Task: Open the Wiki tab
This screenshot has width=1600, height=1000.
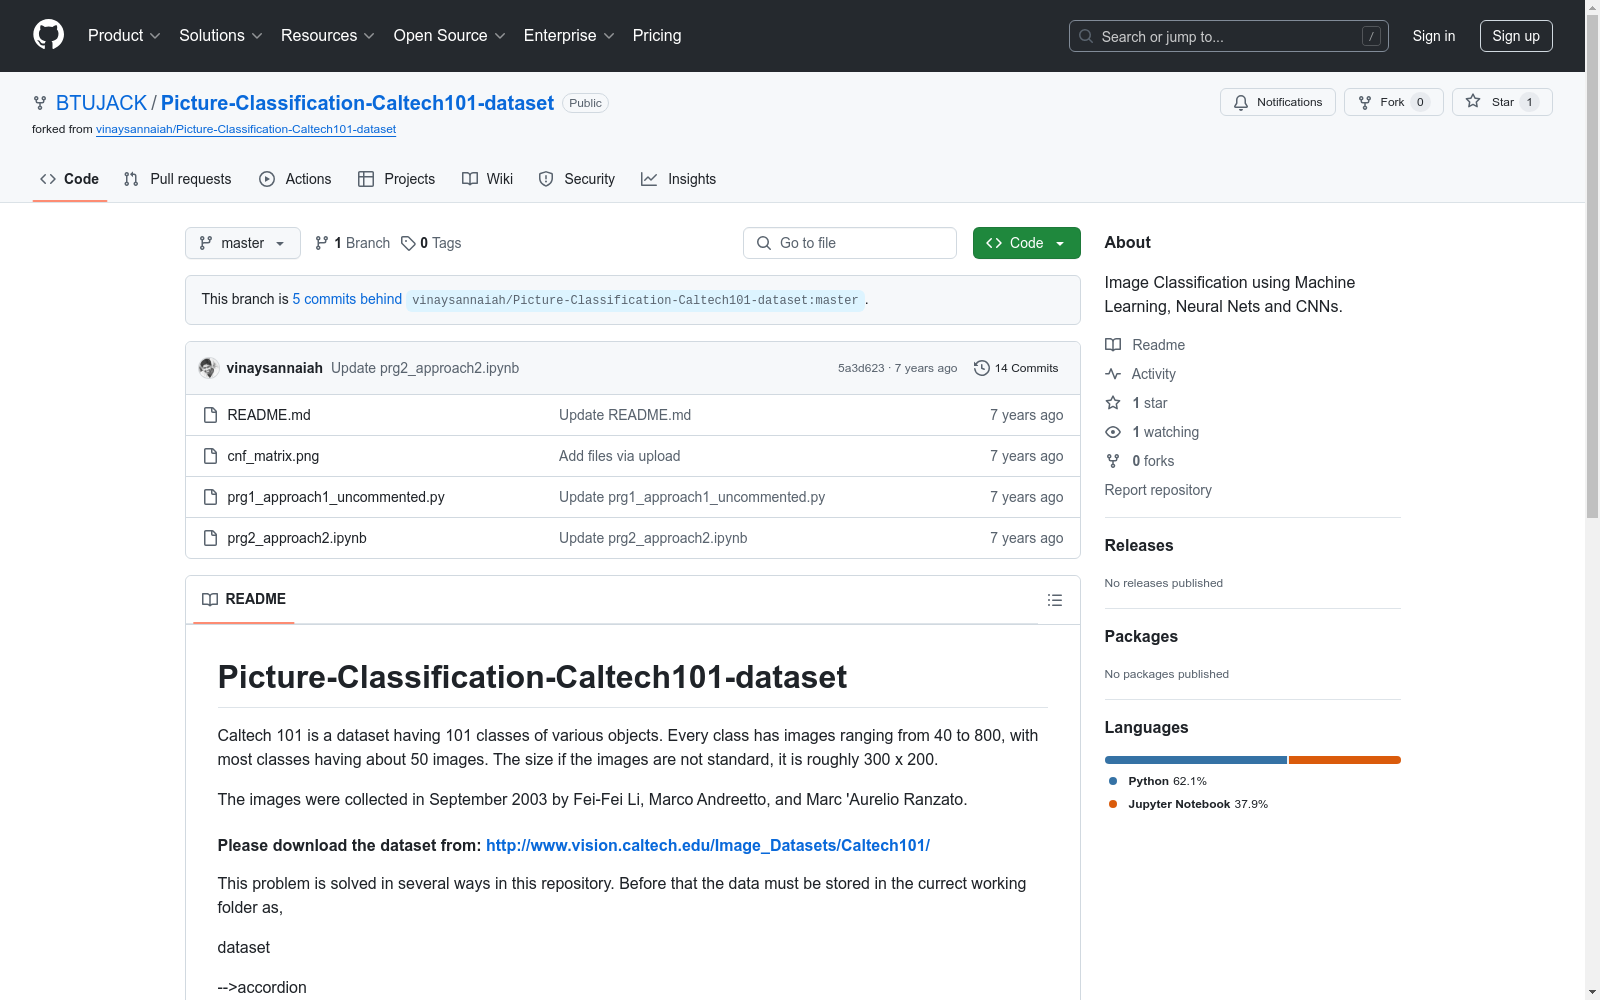Action: point(488,179)
